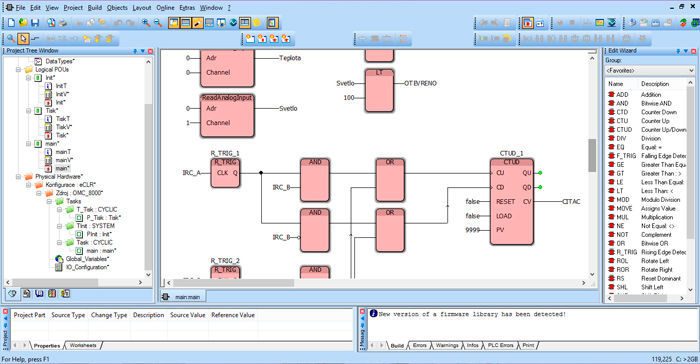
Task: Click the Project Control Dialog download icon
Action: point(612,23)
